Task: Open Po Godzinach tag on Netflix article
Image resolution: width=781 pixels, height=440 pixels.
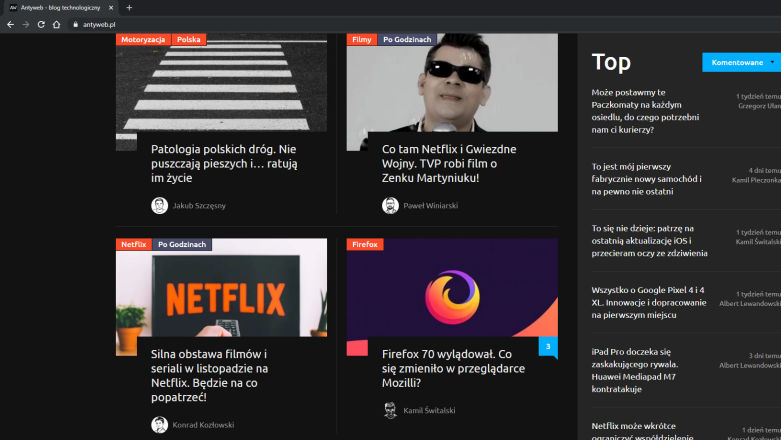Action: click(x=182, y=244)
